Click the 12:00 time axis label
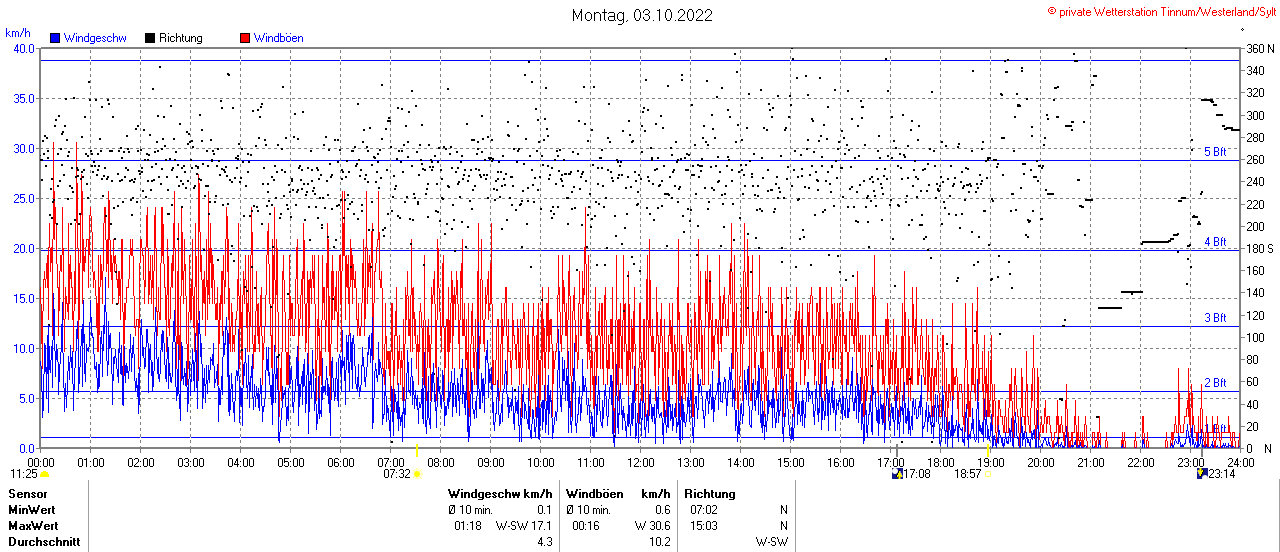Viewport: 1280px width, 552px height. (640, 463)
